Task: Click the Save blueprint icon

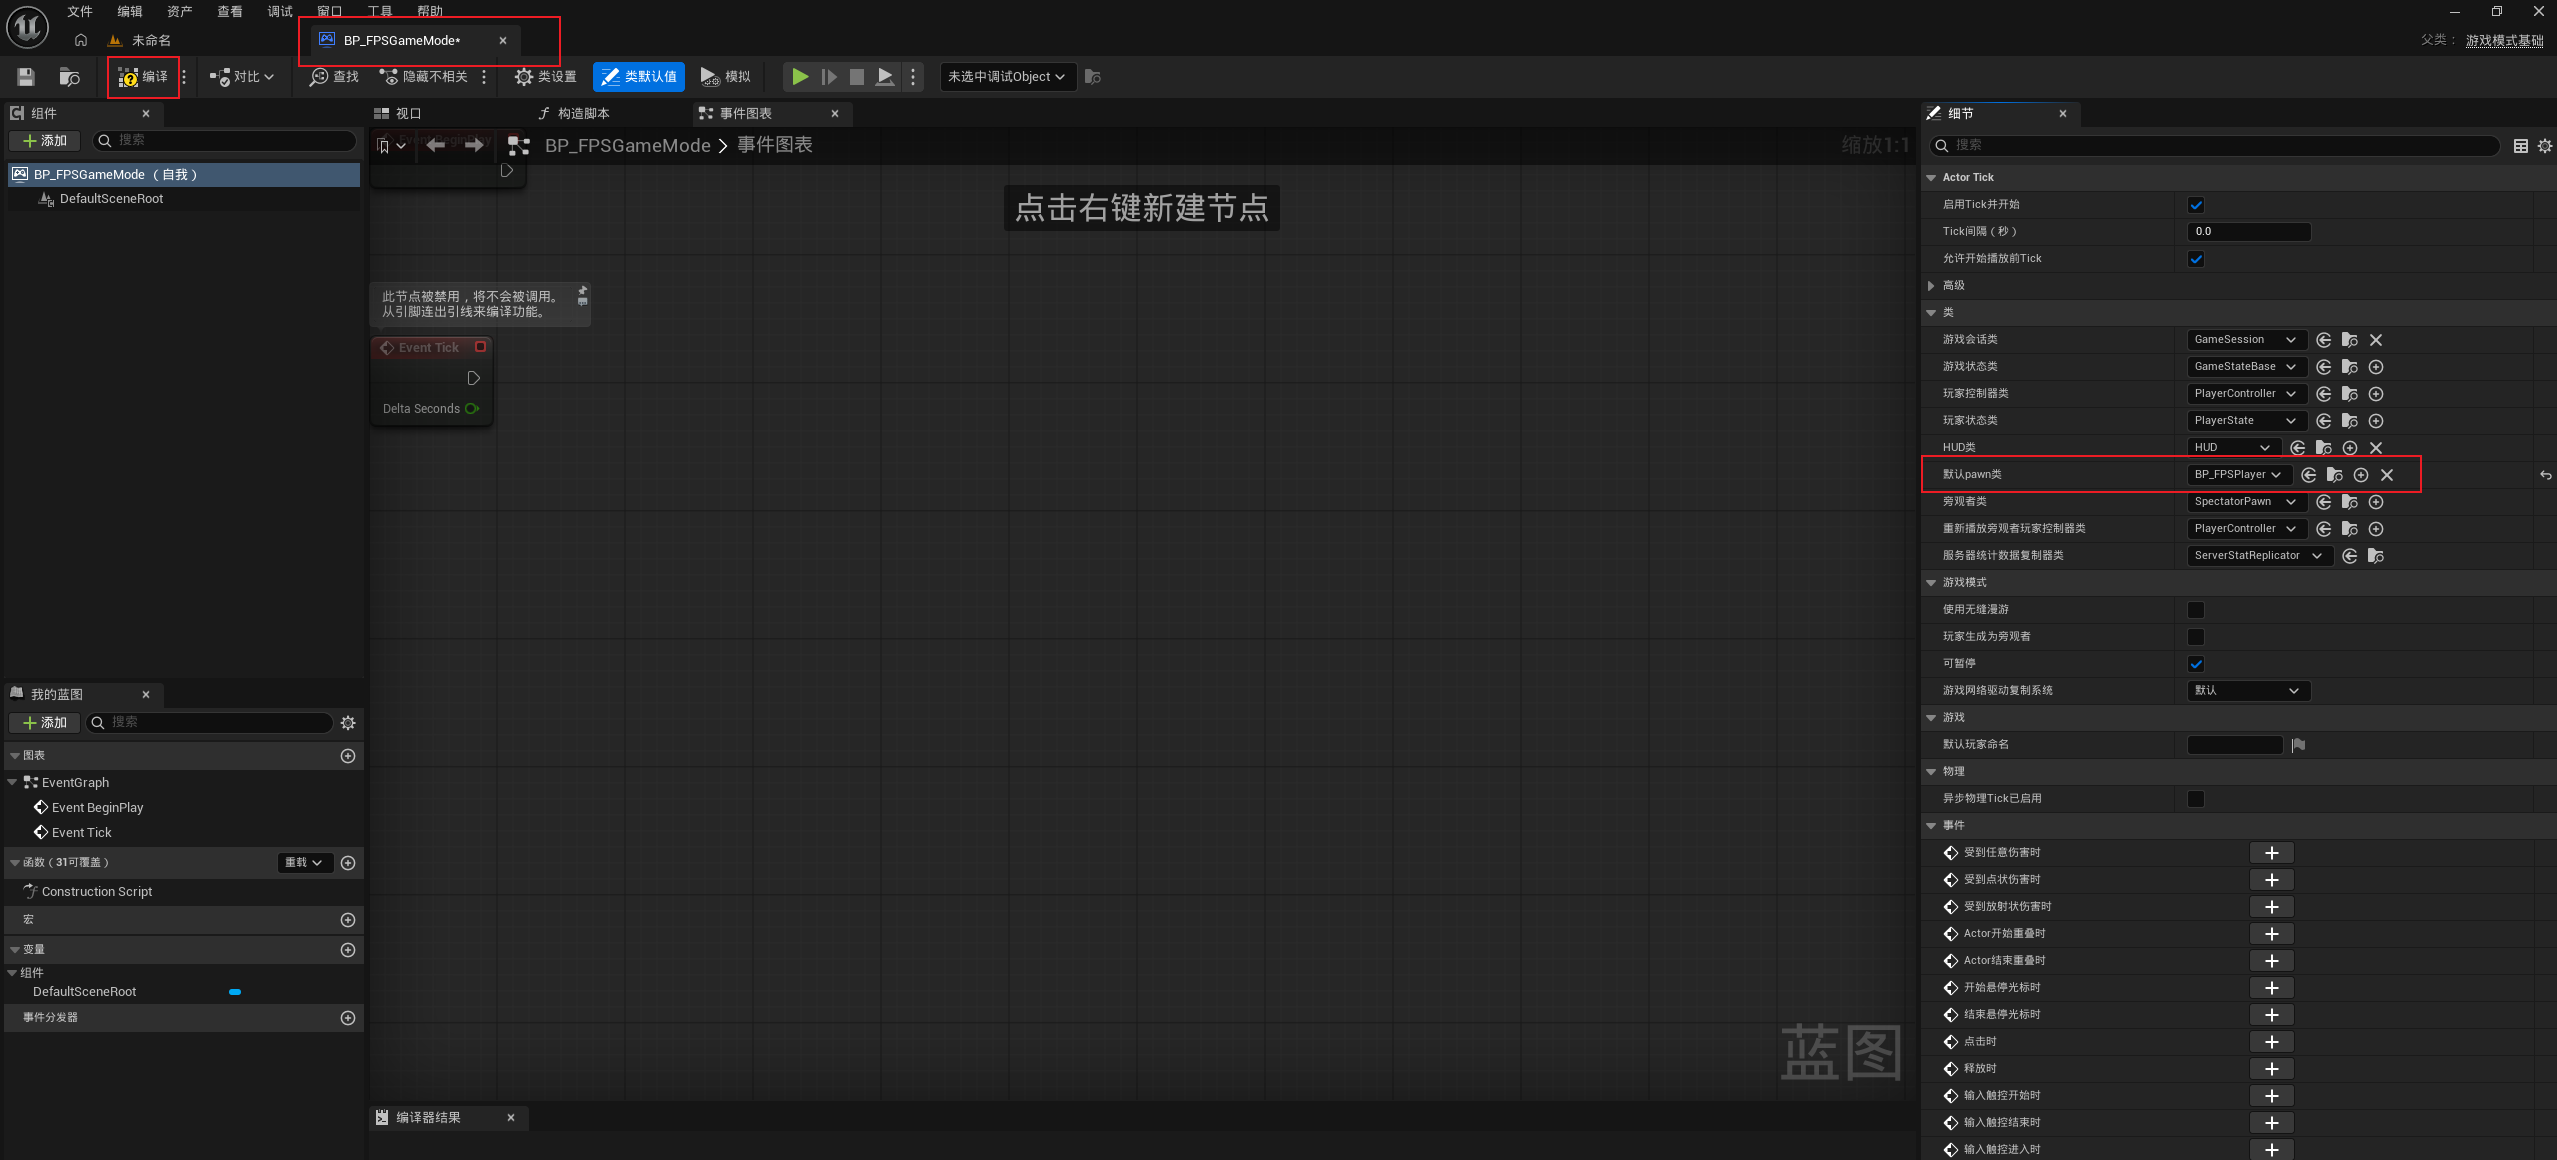Action: [26, 77]
